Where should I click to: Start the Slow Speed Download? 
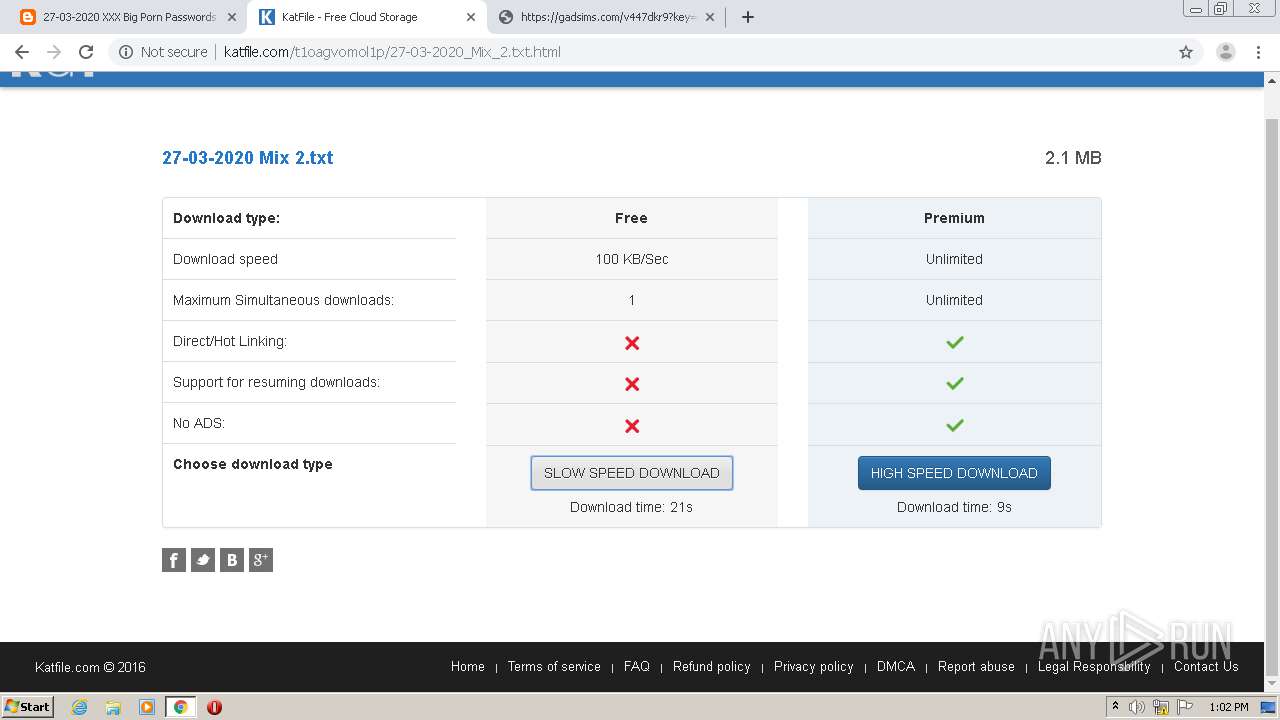(x=632, y=473)
